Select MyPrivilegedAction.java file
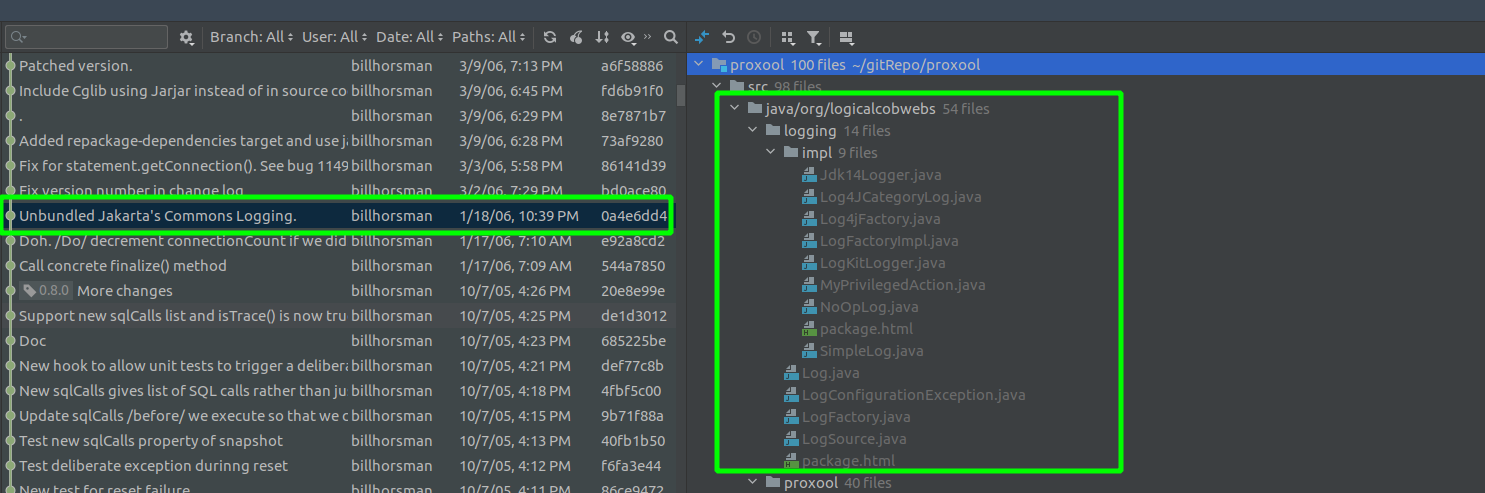The width and height of the screenshot is (1485, 493). [902, 285]
